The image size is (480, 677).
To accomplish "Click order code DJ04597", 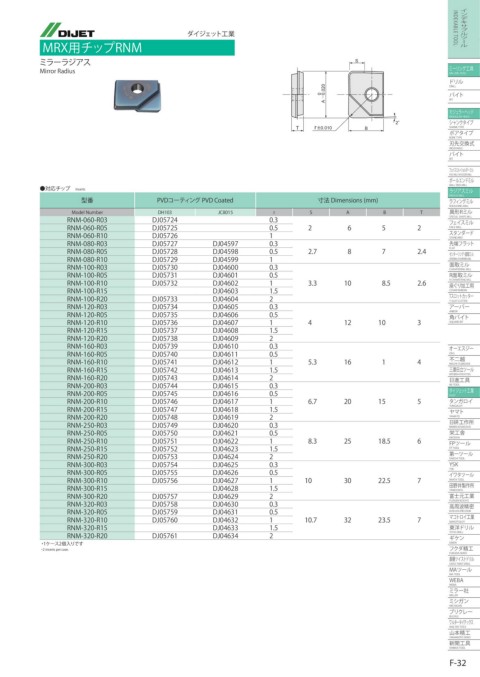I will pos(225,244).
